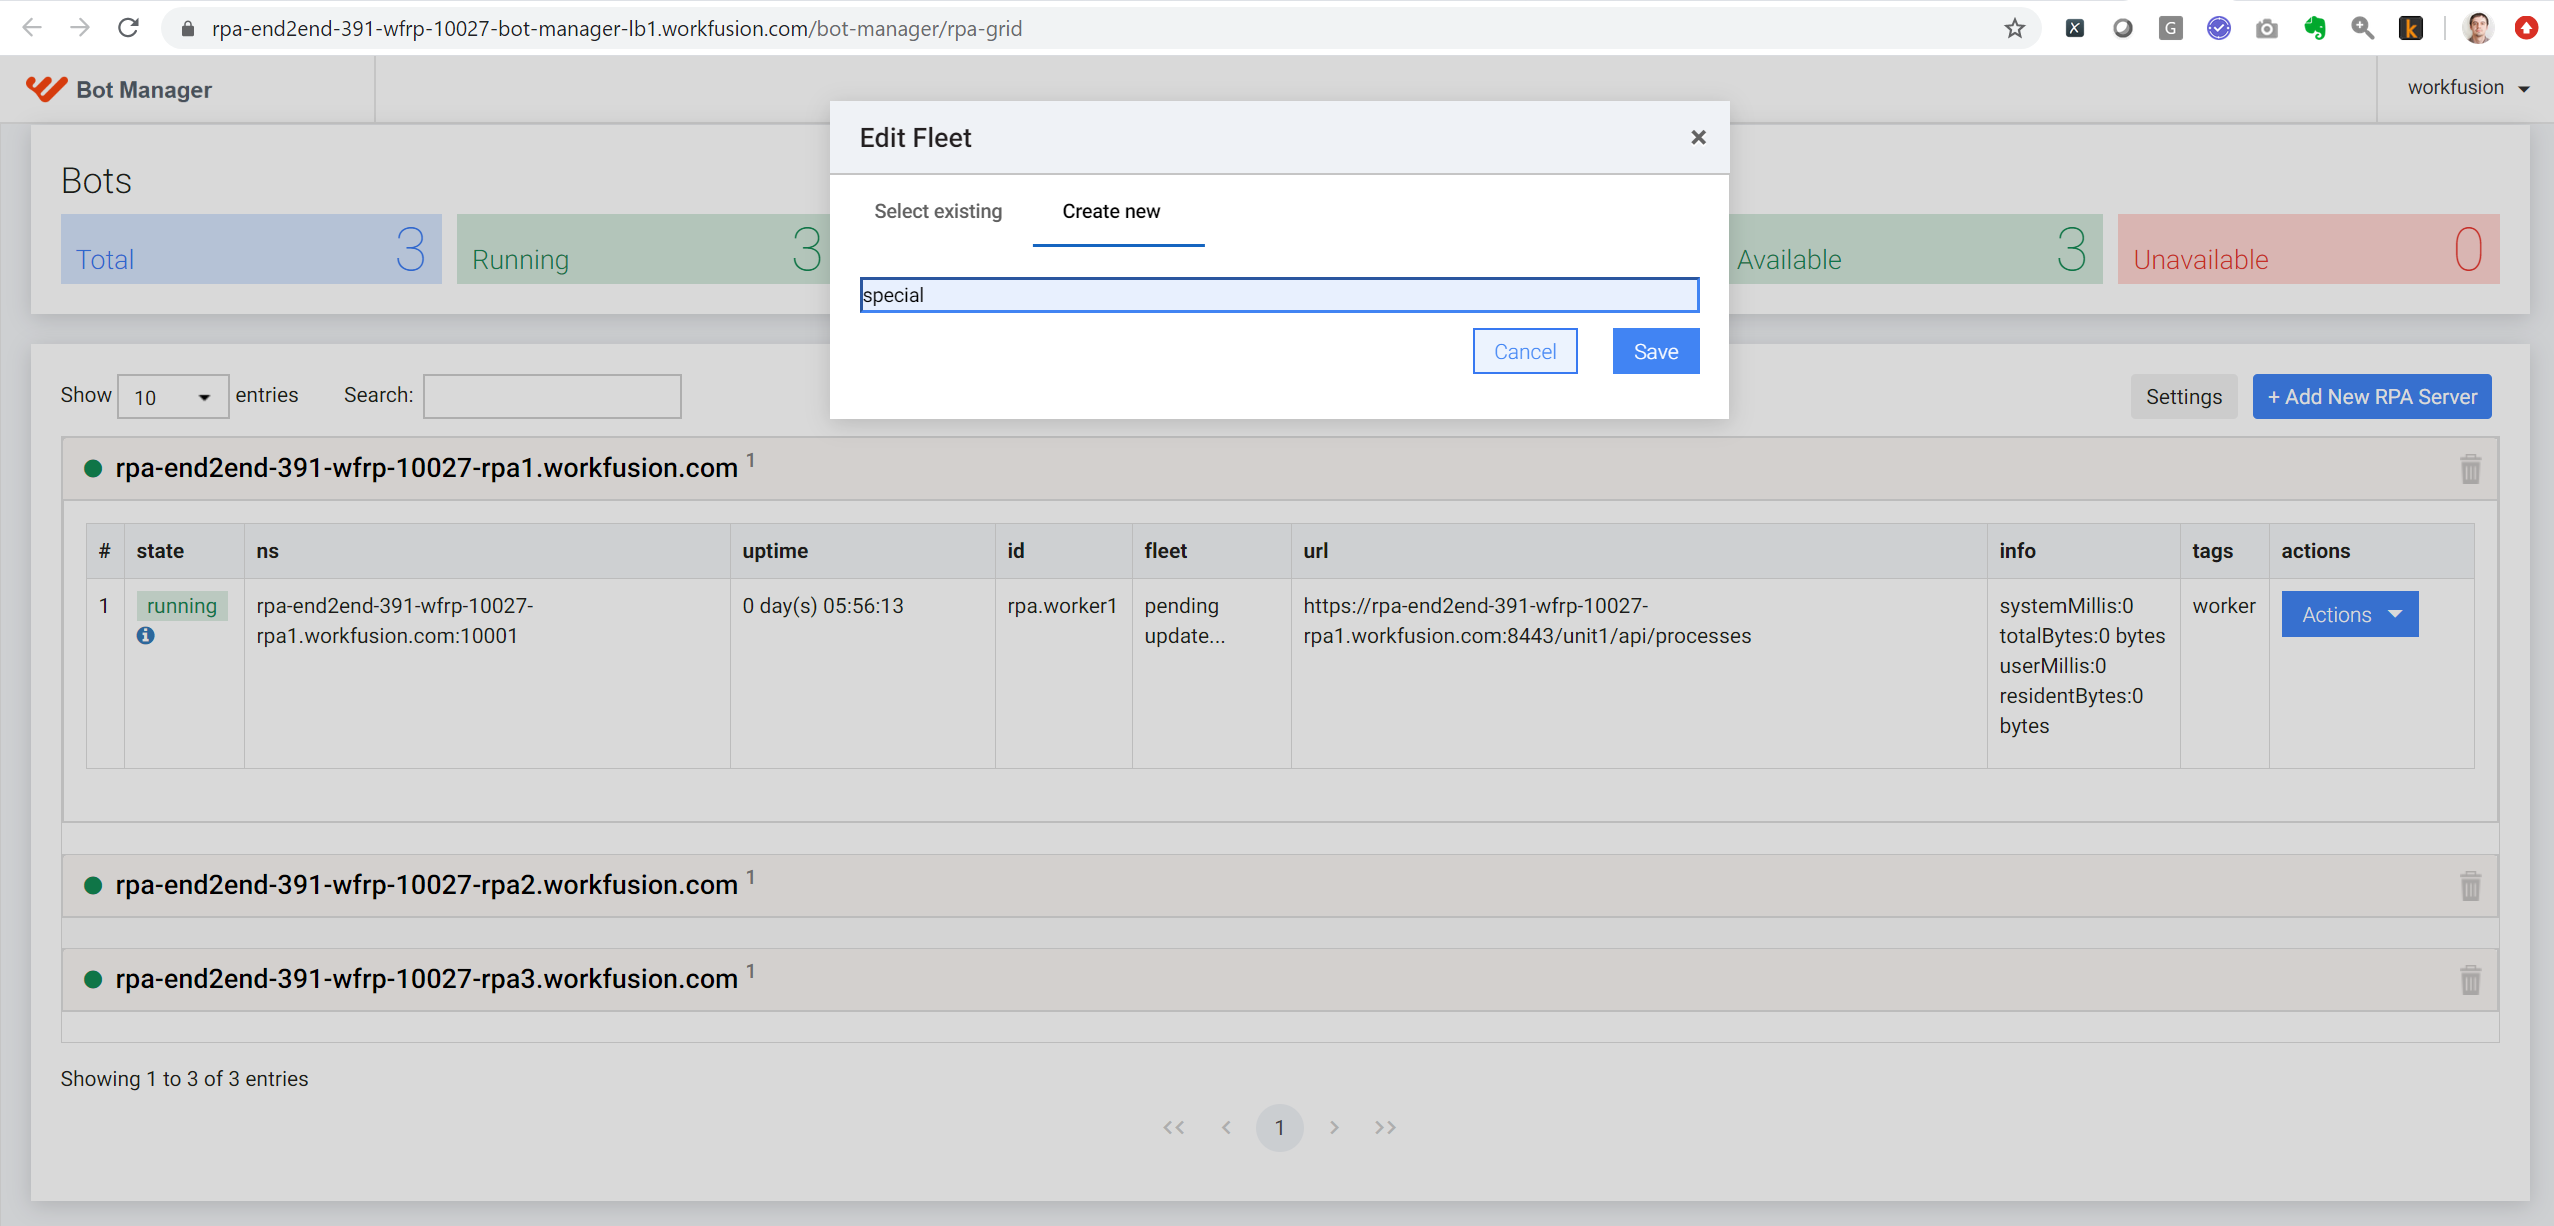Image resolution: width=2554 pixels, height=1226 pixels.
Task: Go to the previous page of results
Action: (x=1226, y=1128)
